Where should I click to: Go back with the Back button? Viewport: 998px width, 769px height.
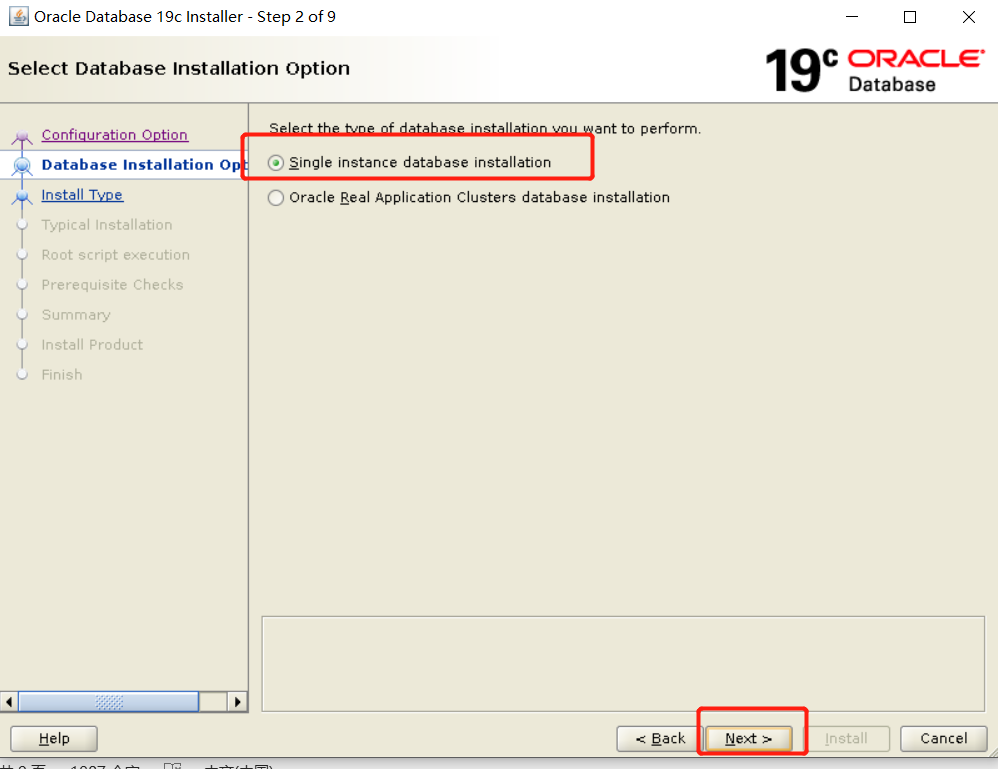659,738
